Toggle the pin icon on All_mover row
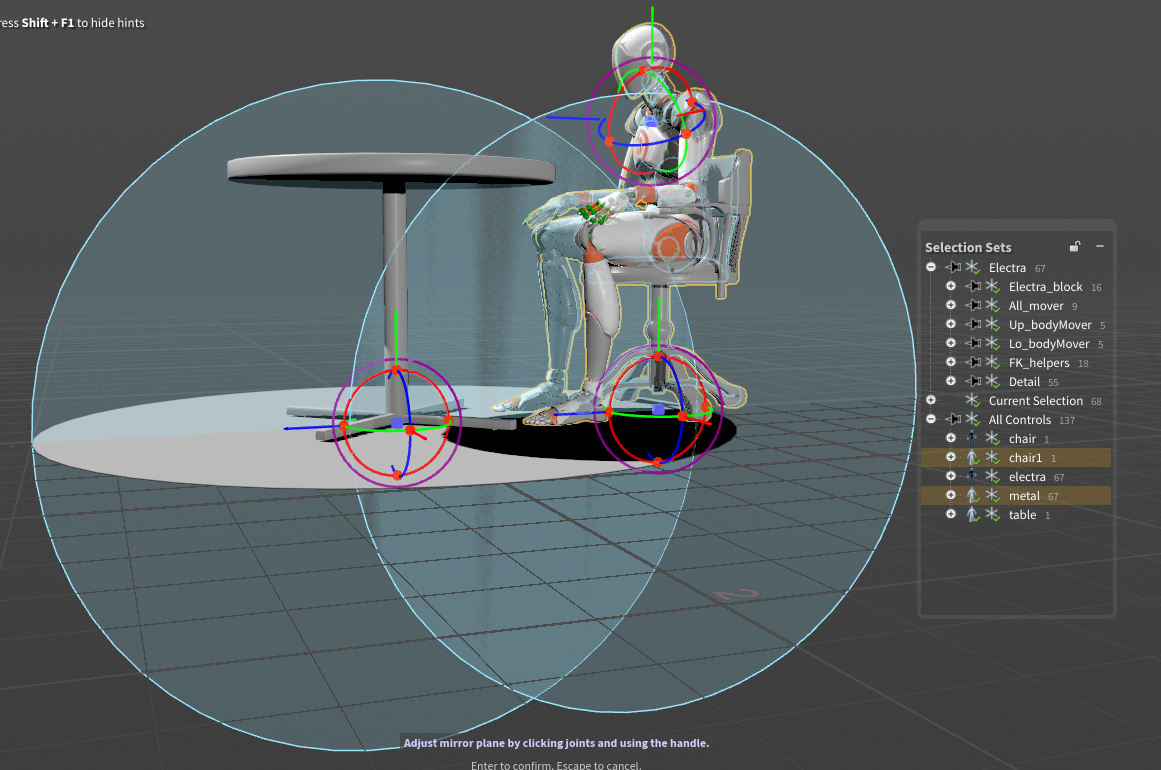 coord(973,305)
